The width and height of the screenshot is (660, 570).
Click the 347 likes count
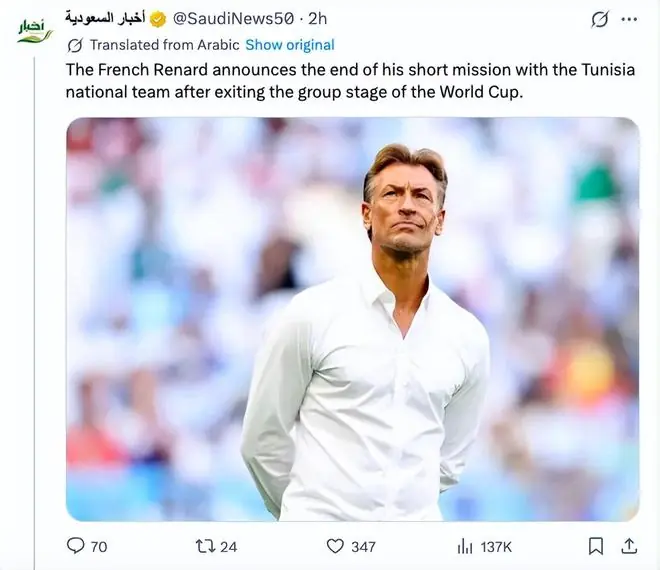(x=363, y=547)
